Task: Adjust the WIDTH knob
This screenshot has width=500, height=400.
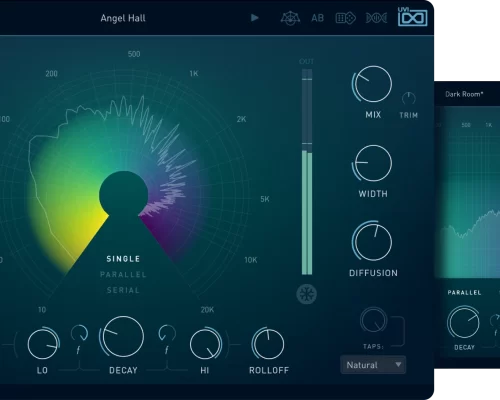Action: pyautogui.click(x=373, y=163)
